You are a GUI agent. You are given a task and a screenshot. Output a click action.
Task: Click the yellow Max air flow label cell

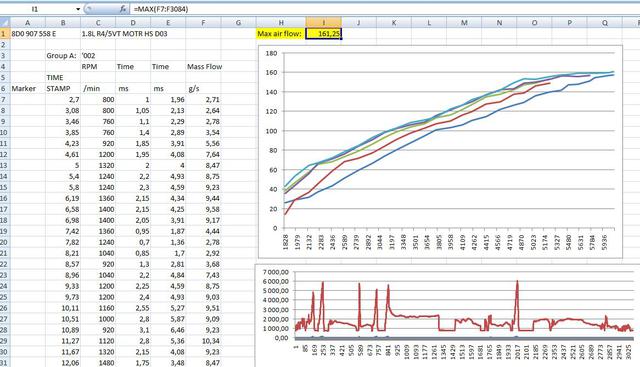point(281,34)
